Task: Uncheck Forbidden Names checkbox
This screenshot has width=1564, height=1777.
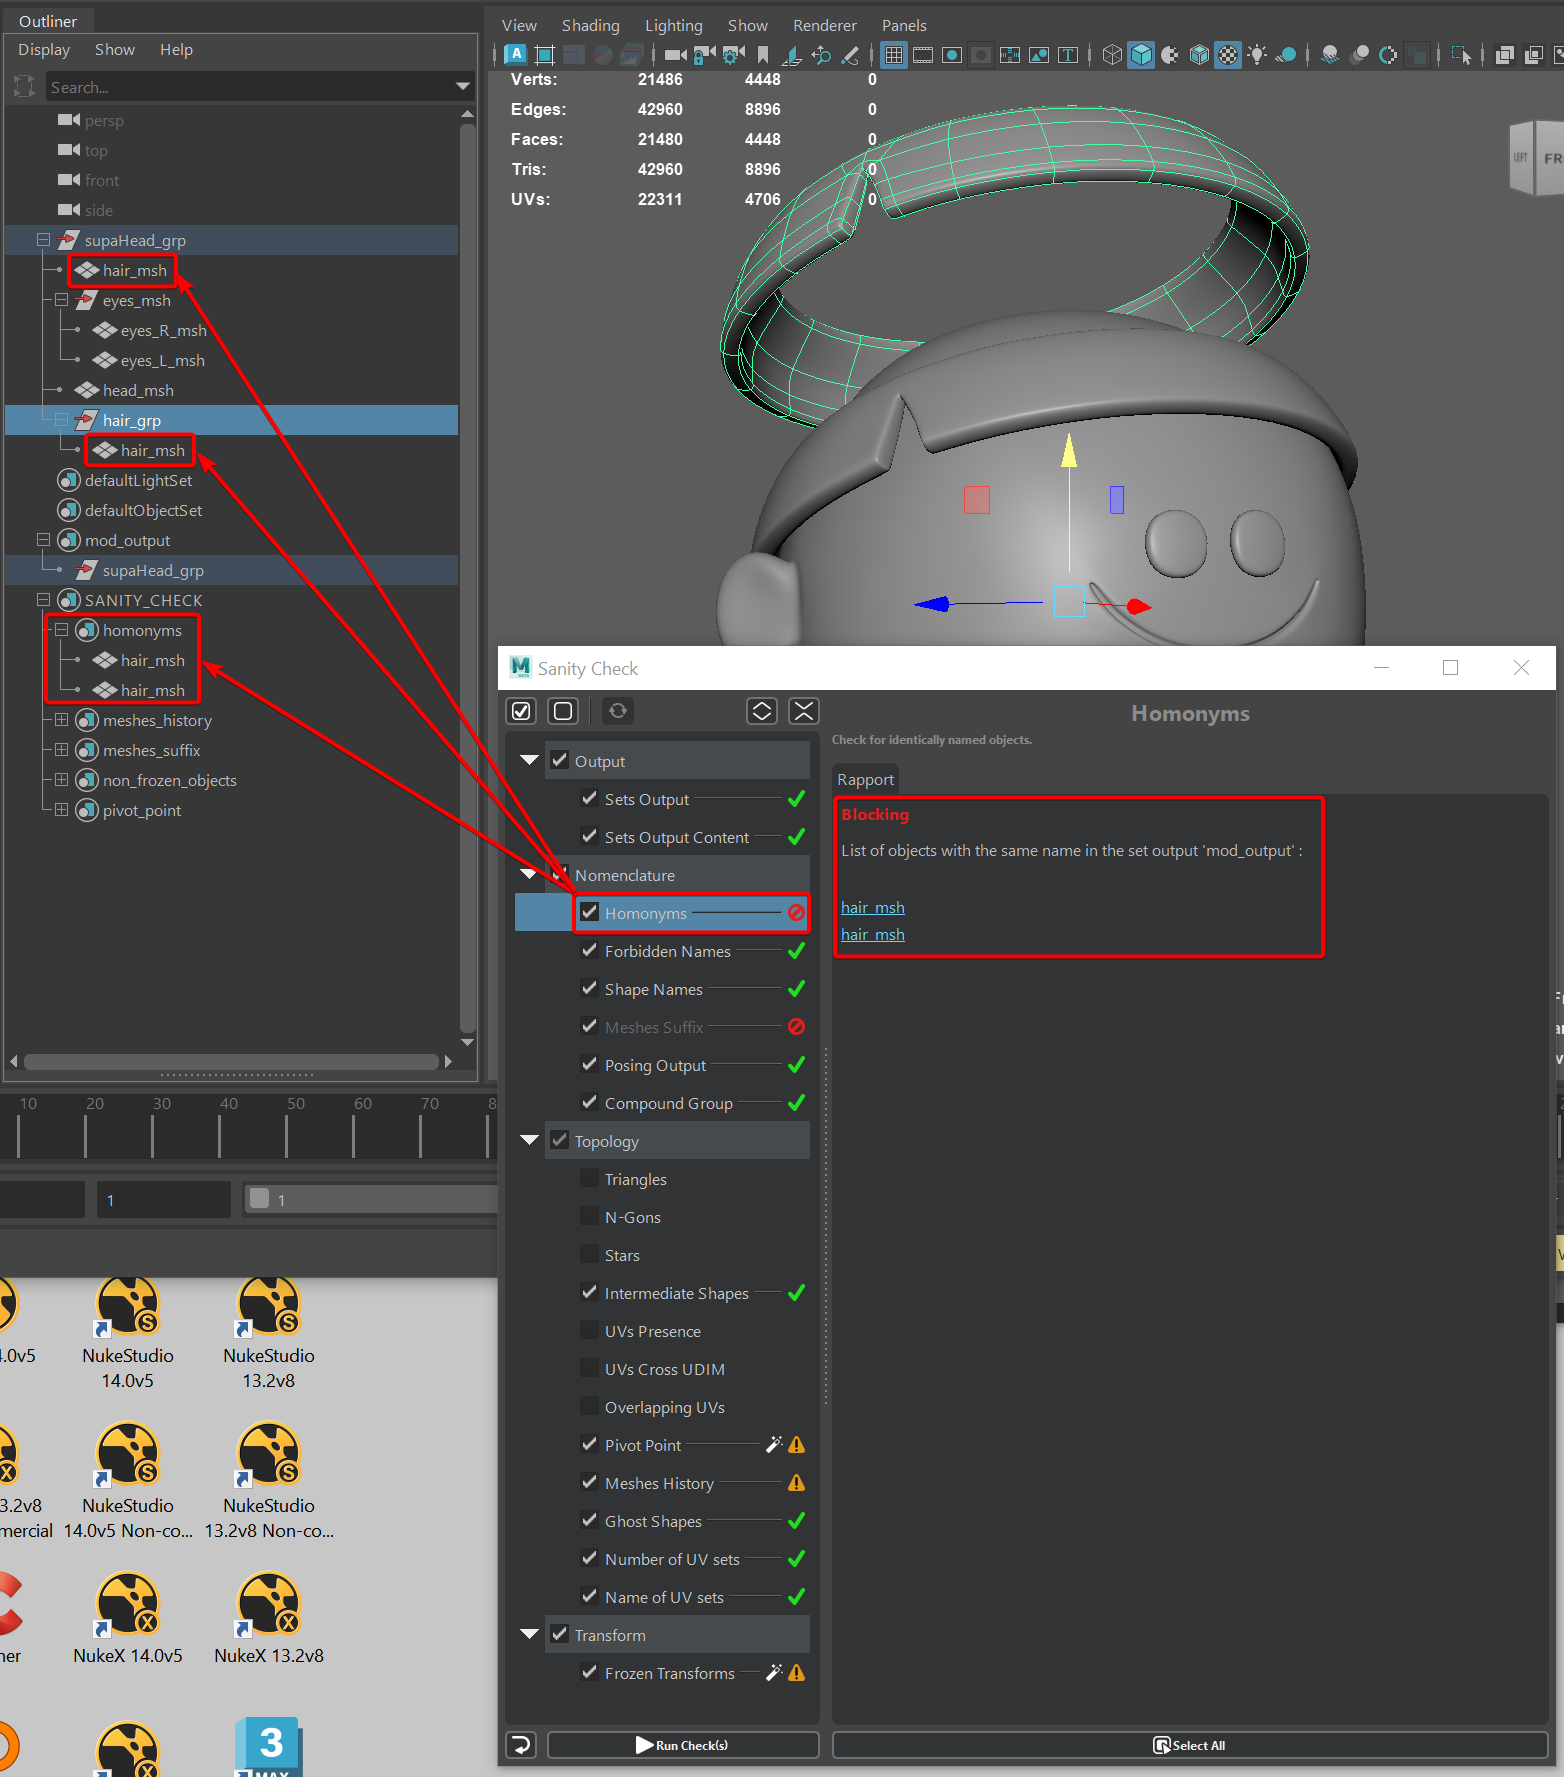Action: coord(590,950)
